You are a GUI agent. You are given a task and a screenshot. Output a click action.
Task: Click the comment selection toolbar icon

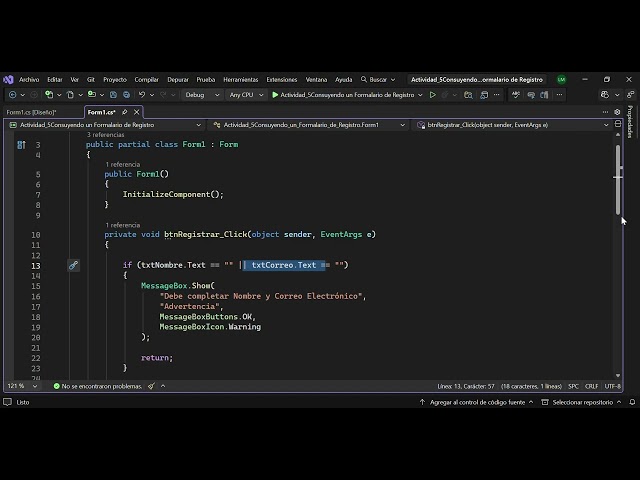click(531, 95)
